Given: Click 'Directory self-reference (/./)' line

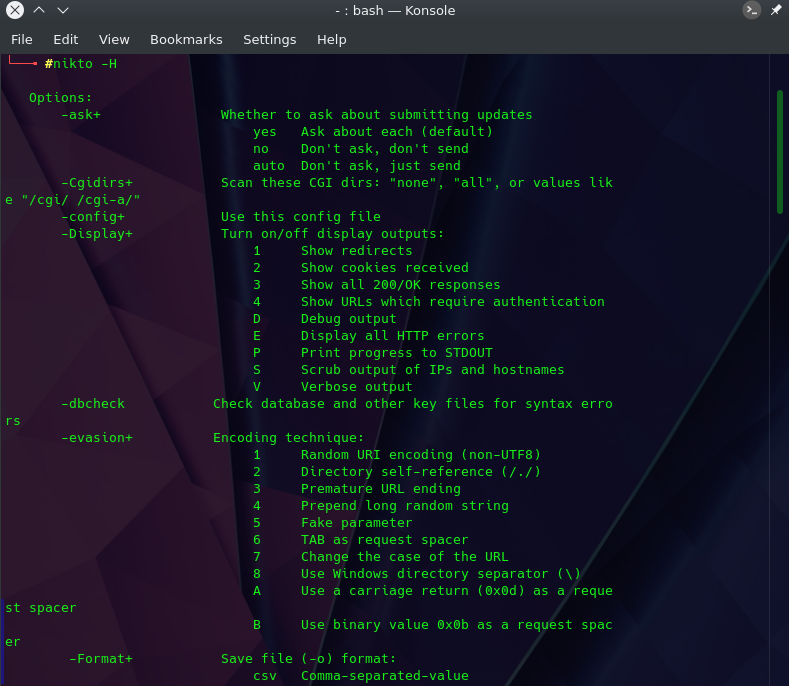Looking at the screenshot, I should pyautogui.click(x=421, y=472).
